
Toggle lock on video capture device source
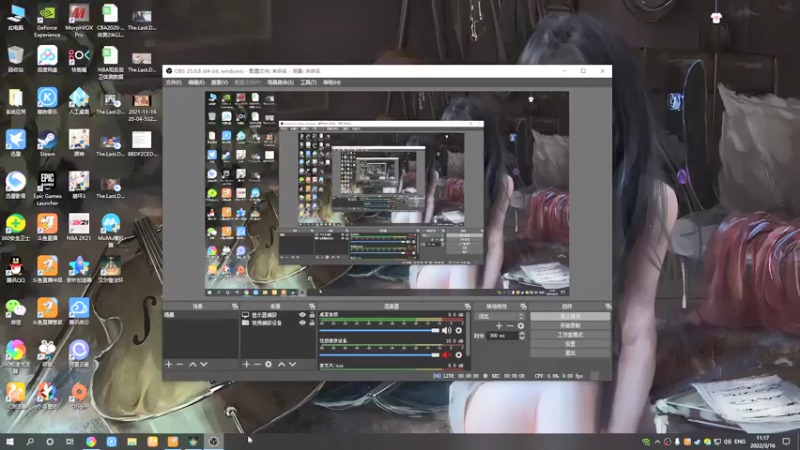click(x=312, y=323)
